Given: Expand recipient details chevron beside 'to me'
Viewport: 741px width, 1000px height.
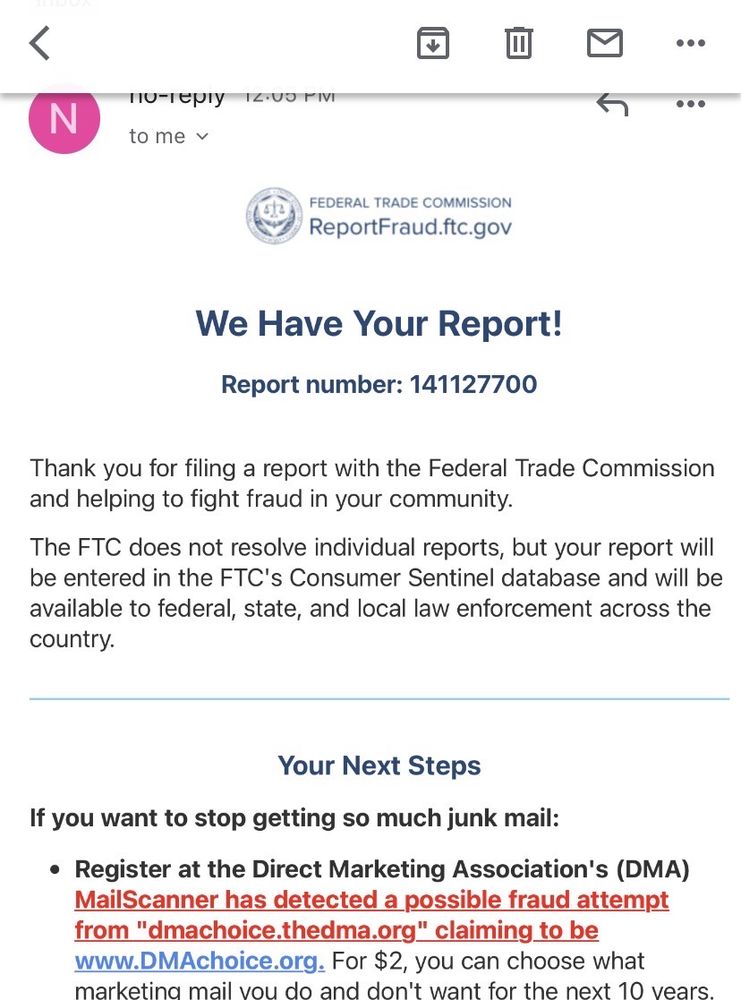Looking at the screenshot, I should [x=202, y=136].
